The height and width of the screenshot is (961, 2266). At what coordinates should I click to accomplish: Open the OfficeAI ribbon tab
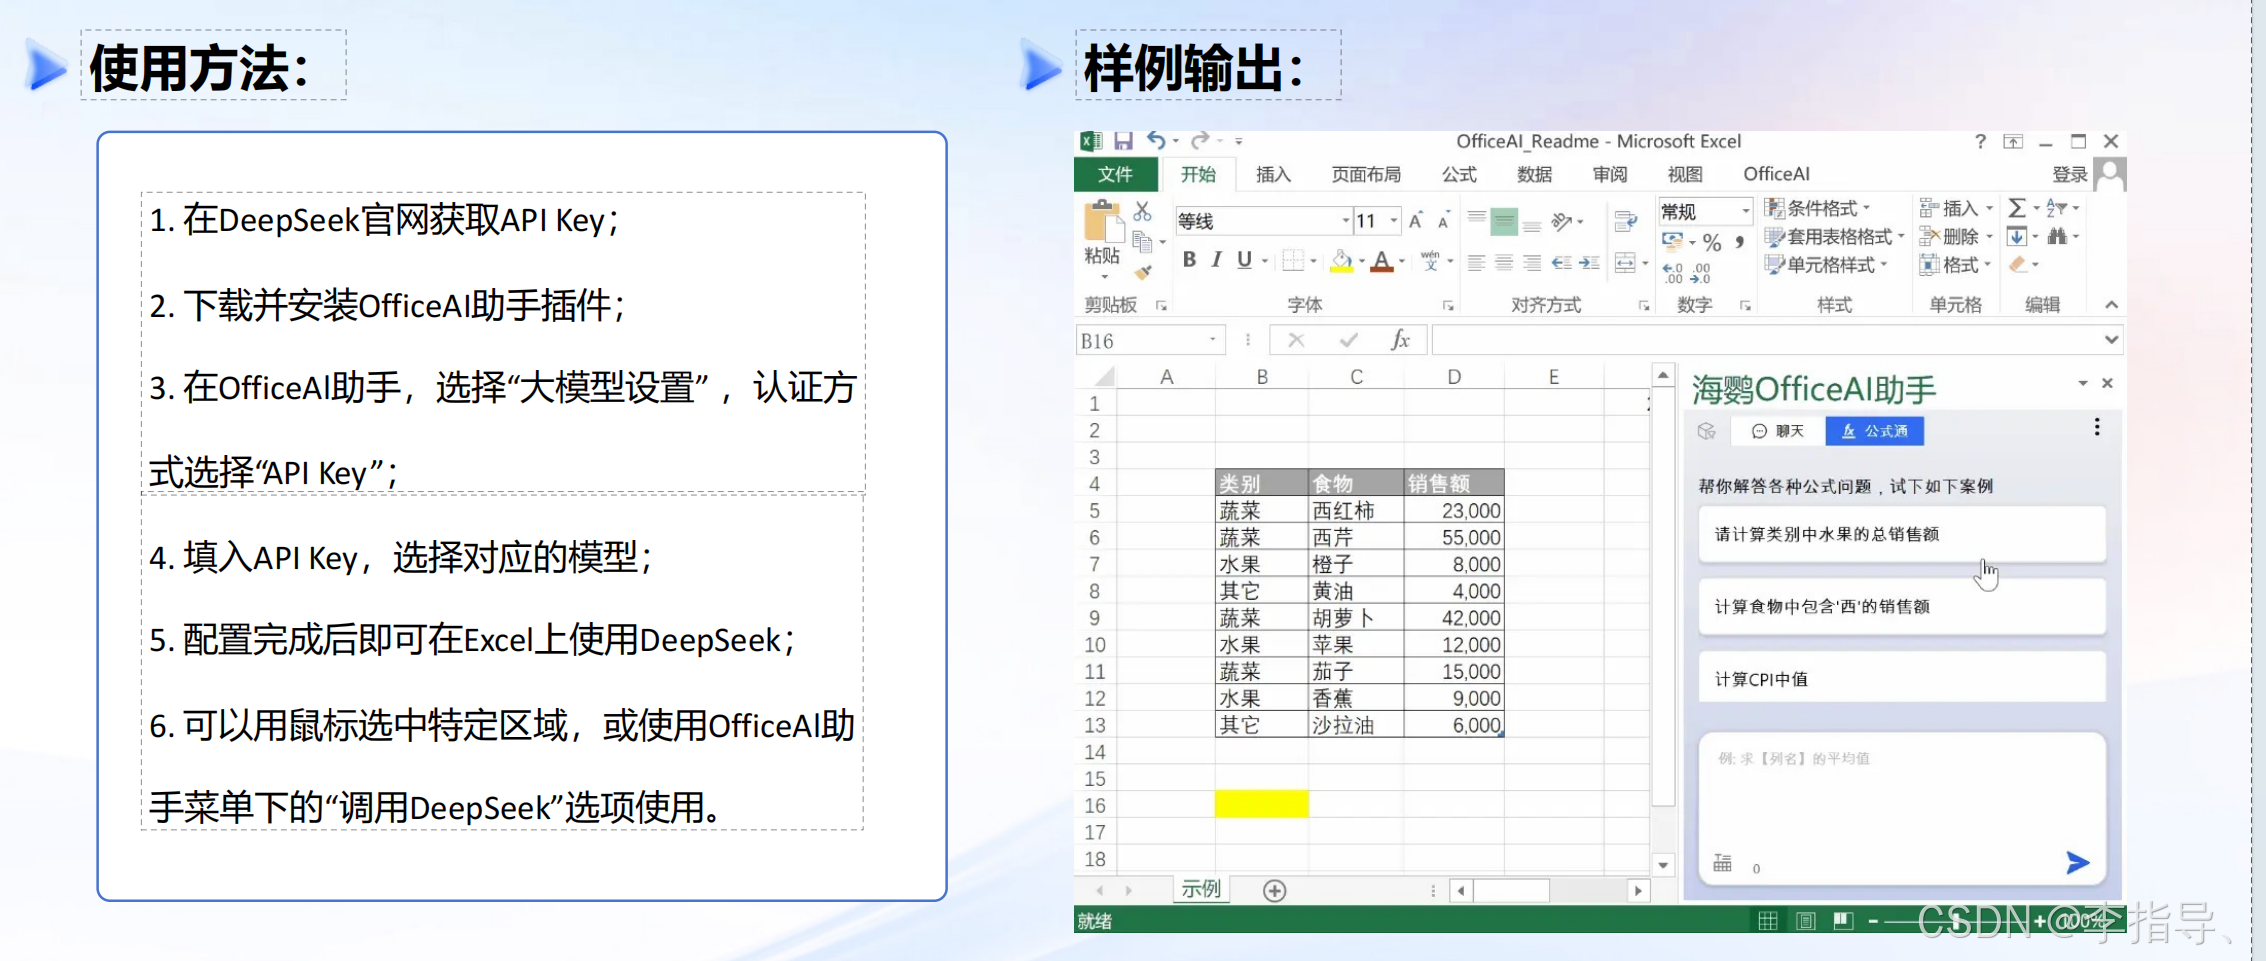(1776, 174)
